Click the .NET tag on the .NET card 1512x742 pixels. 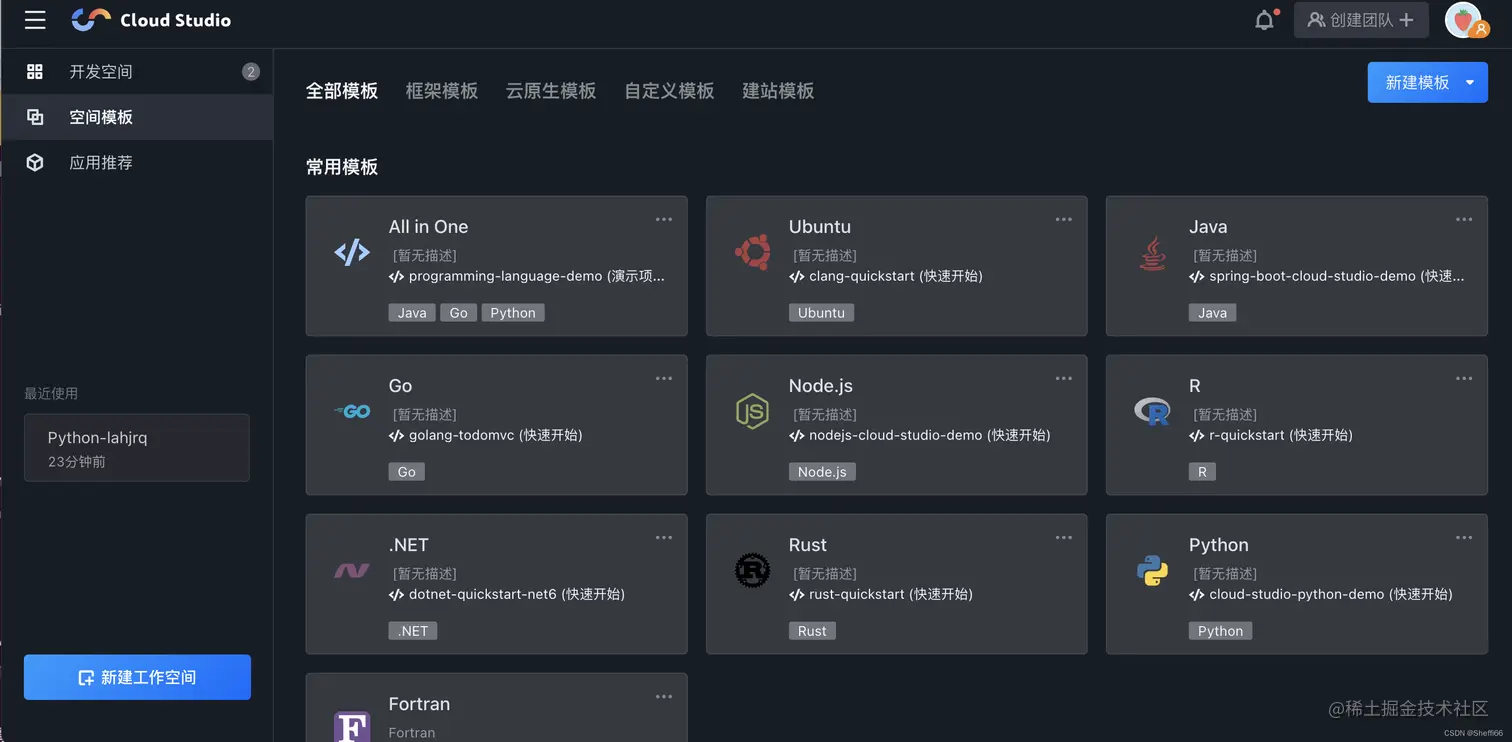[413, 631]
